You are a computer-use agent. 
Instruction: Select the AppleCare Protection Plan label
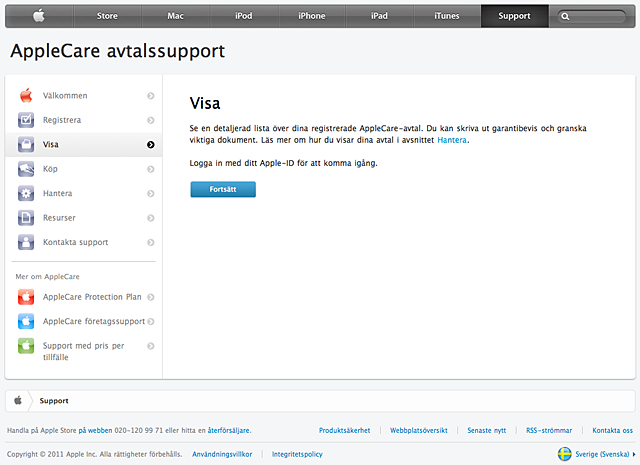click(92, 297)
